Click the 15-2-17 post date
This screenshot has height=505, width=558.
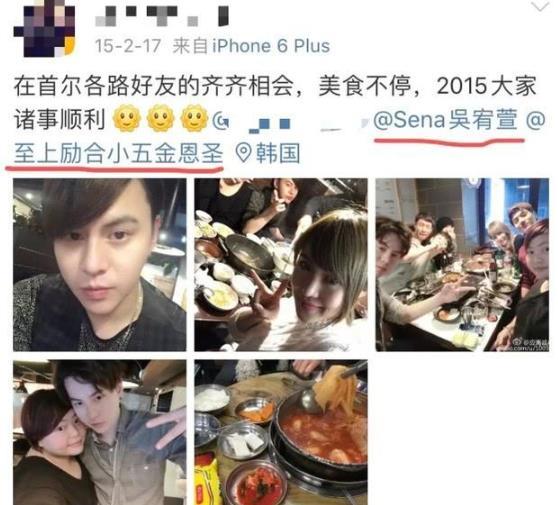pos(128,46)
